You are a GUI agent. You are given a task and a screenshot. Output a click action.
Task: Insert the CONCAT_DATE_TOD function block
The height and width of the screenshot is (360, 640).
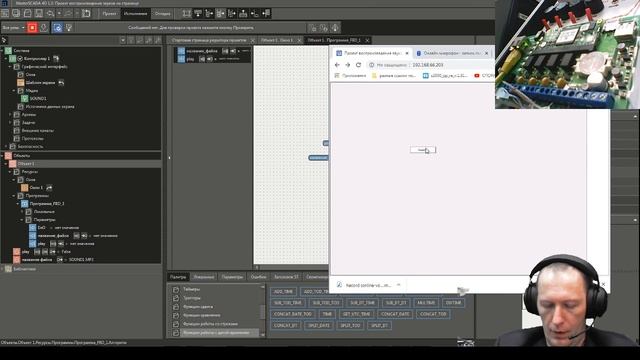point(293,314)
